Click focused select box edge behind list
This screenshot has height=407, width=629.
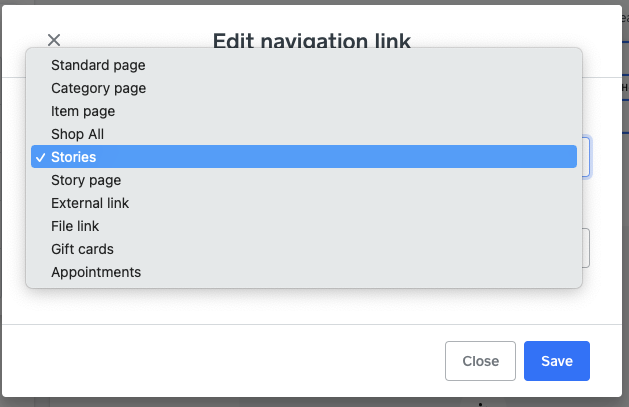[586, 157]
